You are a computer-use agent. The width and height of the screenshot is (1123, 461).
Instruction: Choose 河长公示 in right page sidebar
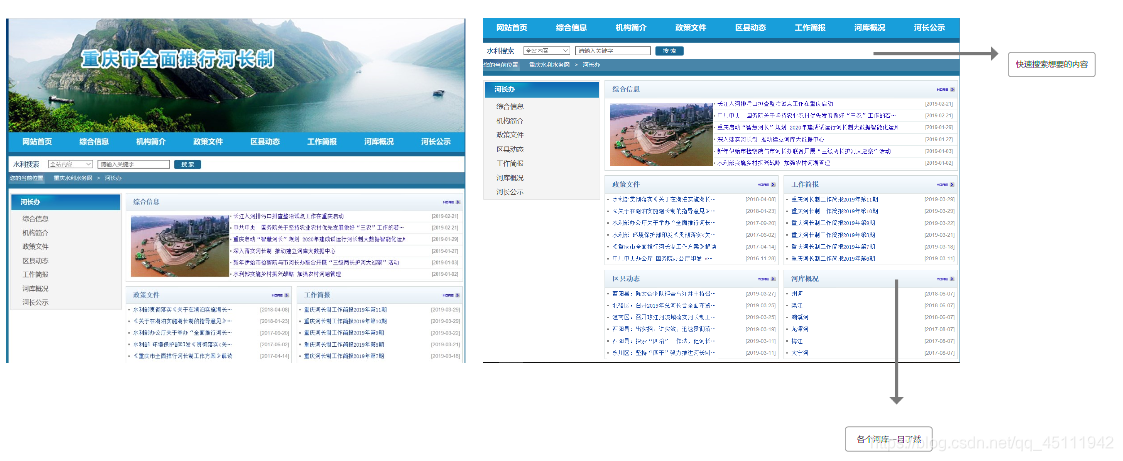click(510, 192)
